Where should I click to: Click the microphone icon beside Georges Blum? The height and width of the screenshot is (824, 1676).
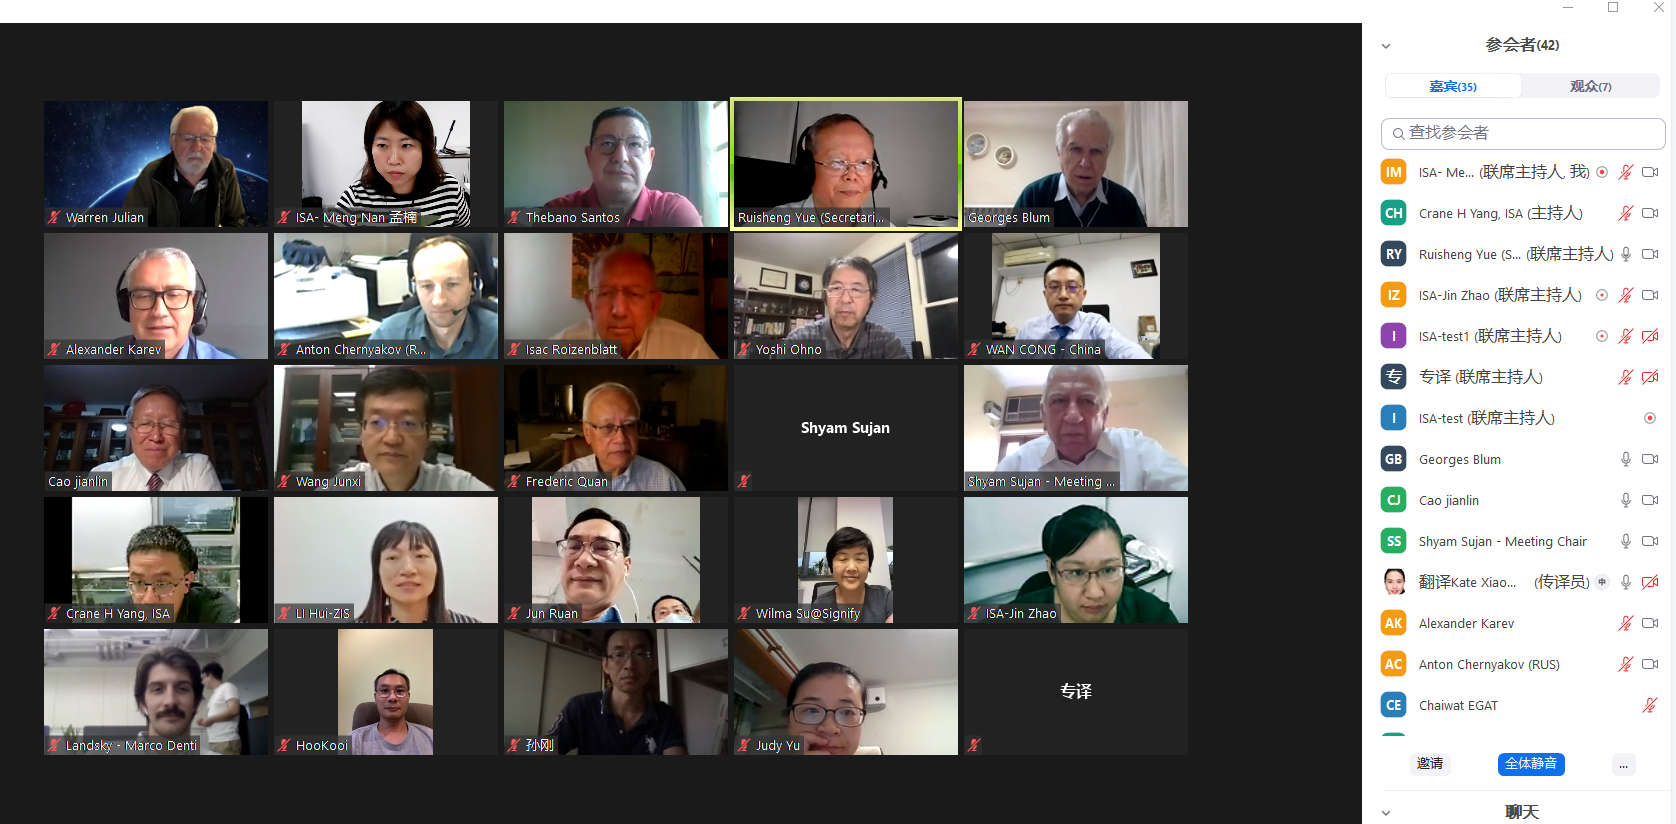1626,459
